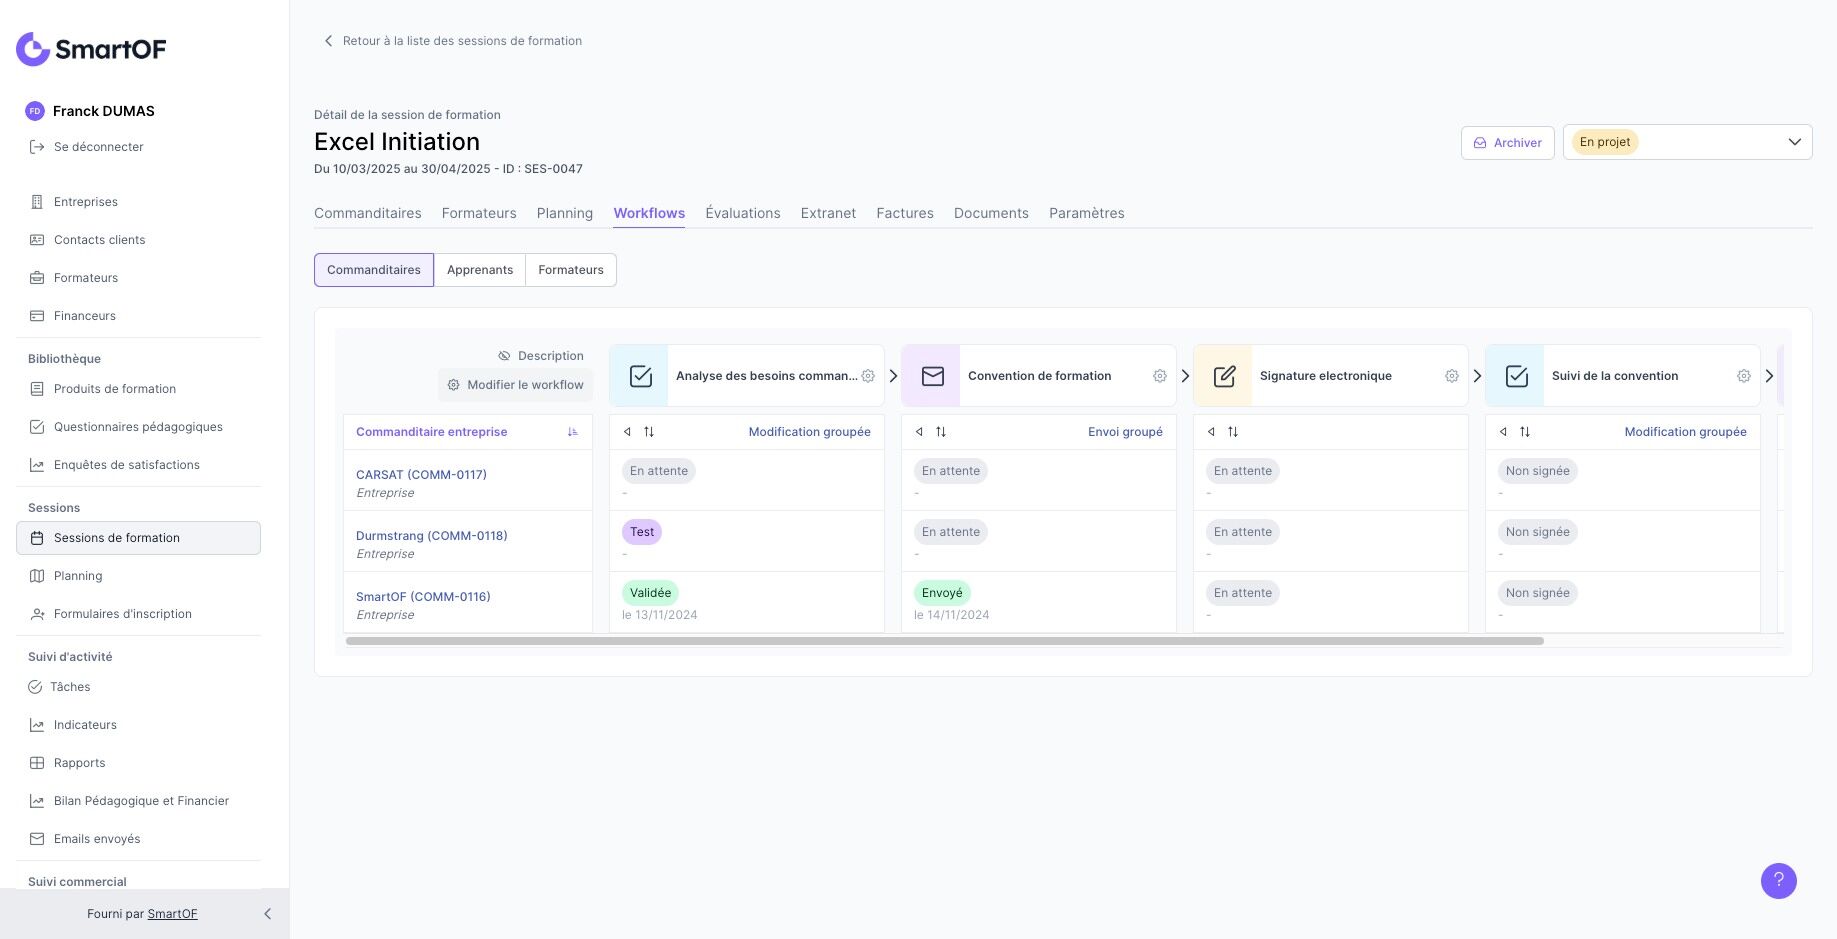
Task: Click the FD user avatar
Action: coord(35,111)
